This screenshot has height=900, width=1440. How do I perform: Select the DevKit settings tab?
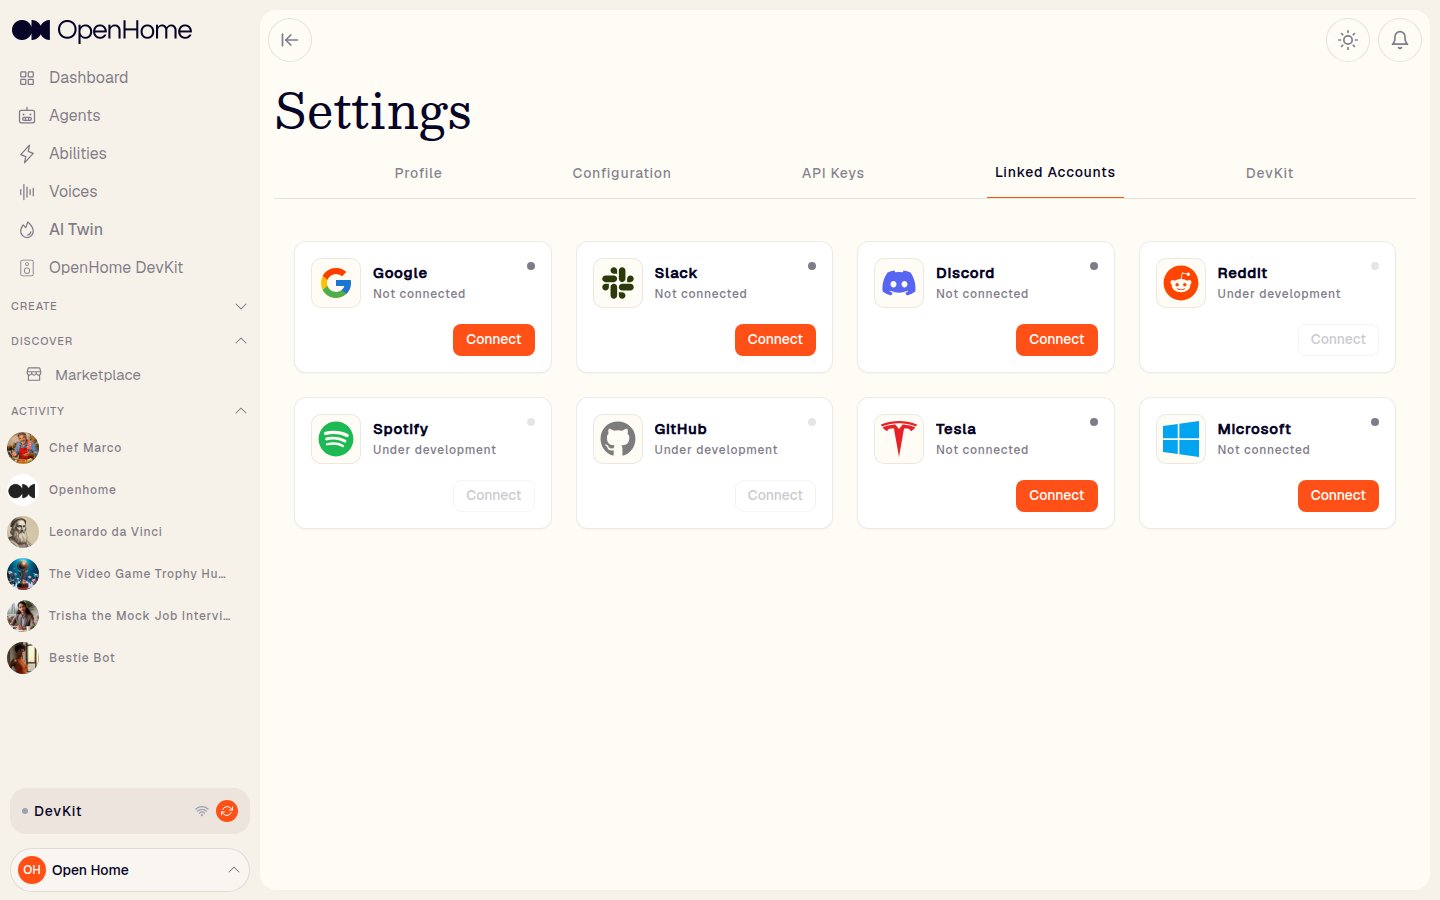[1270, 173]
